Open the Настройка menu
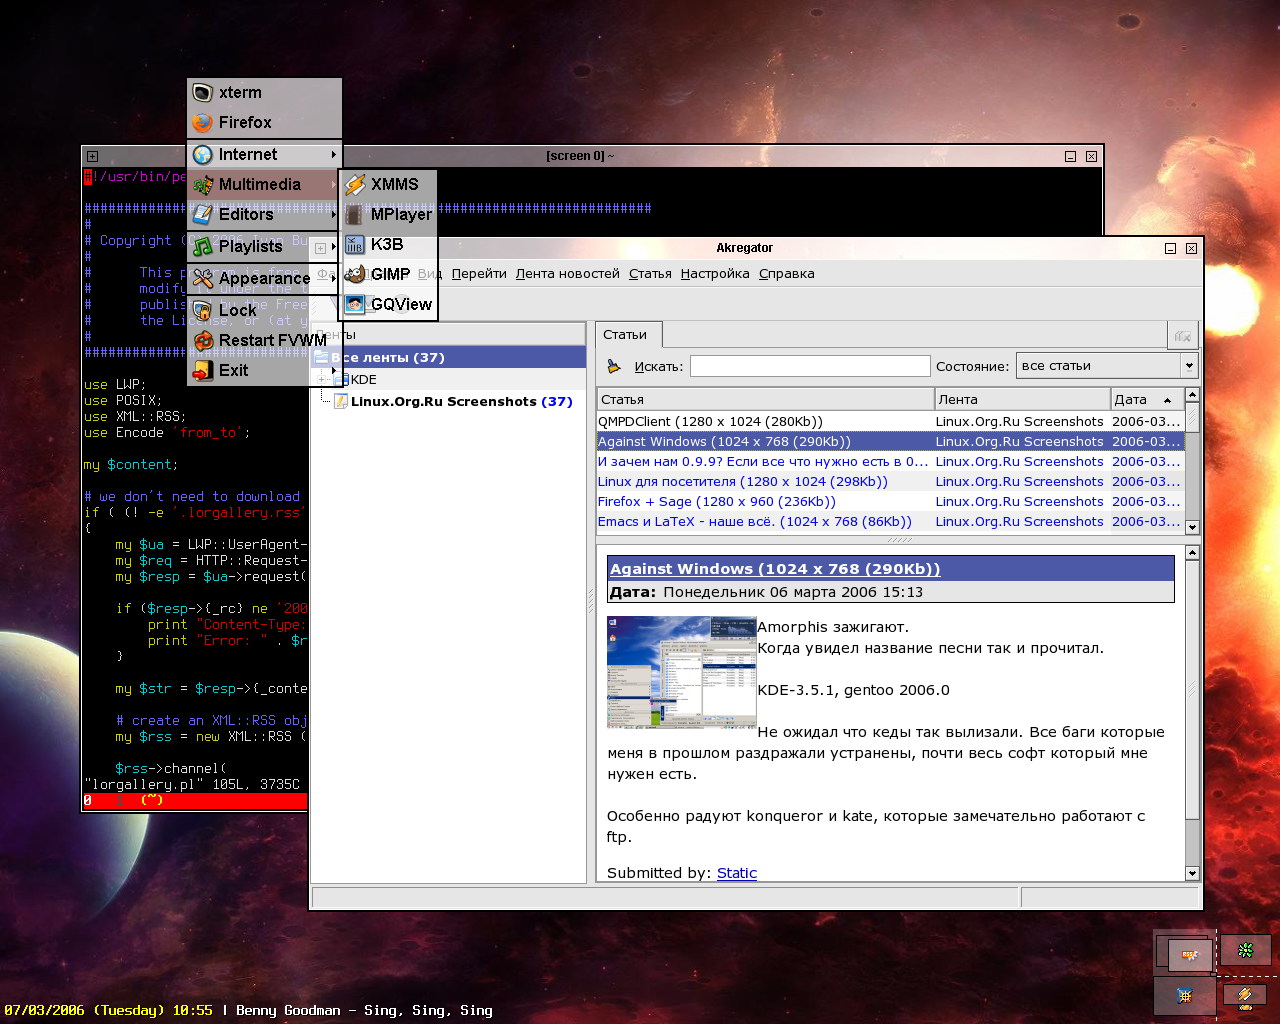The width and height of the screenshot is (1280, 1024). pyautogui.click(x=715, y=274)
